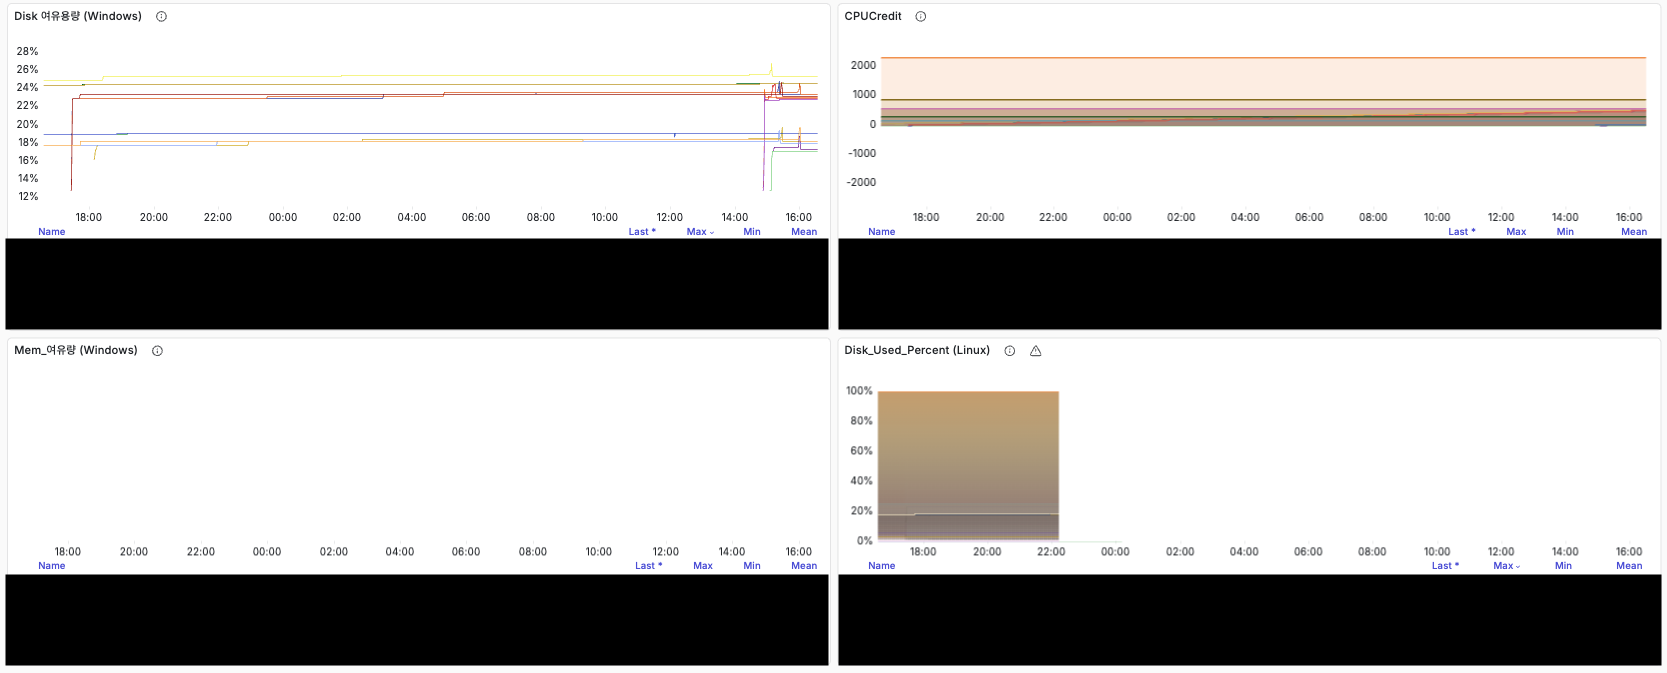Open the CPUCredit panel title menu
Screen dimensions: 1667x673
tap(872, 17)
